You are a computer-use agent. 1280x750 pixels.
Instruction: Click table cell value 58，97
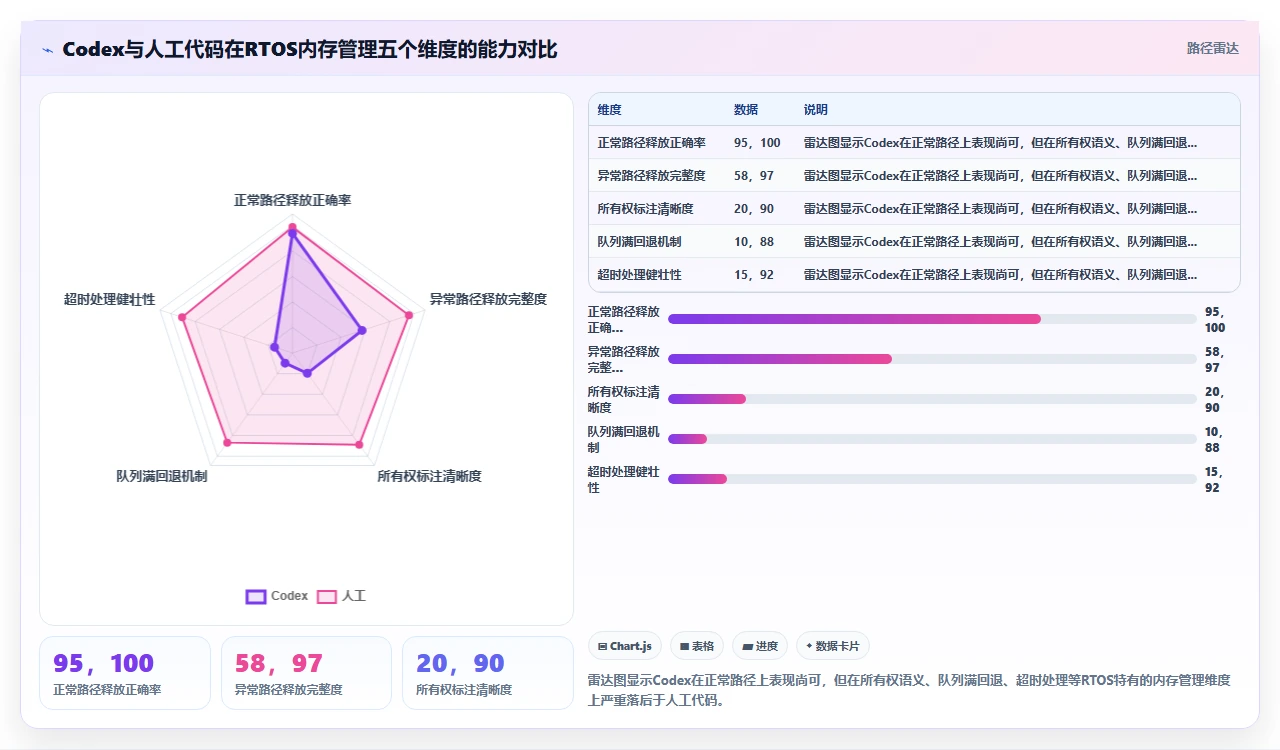[754, 176]
